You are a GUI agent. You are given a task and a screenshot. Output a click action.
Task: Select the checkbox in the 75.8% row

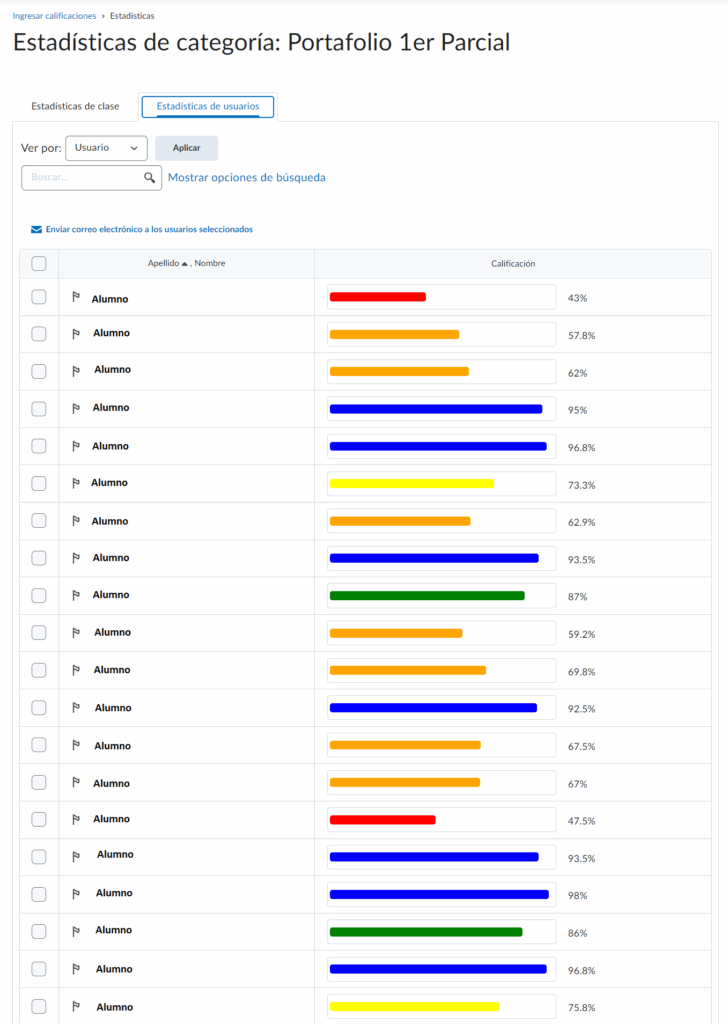pos(39,1006)
